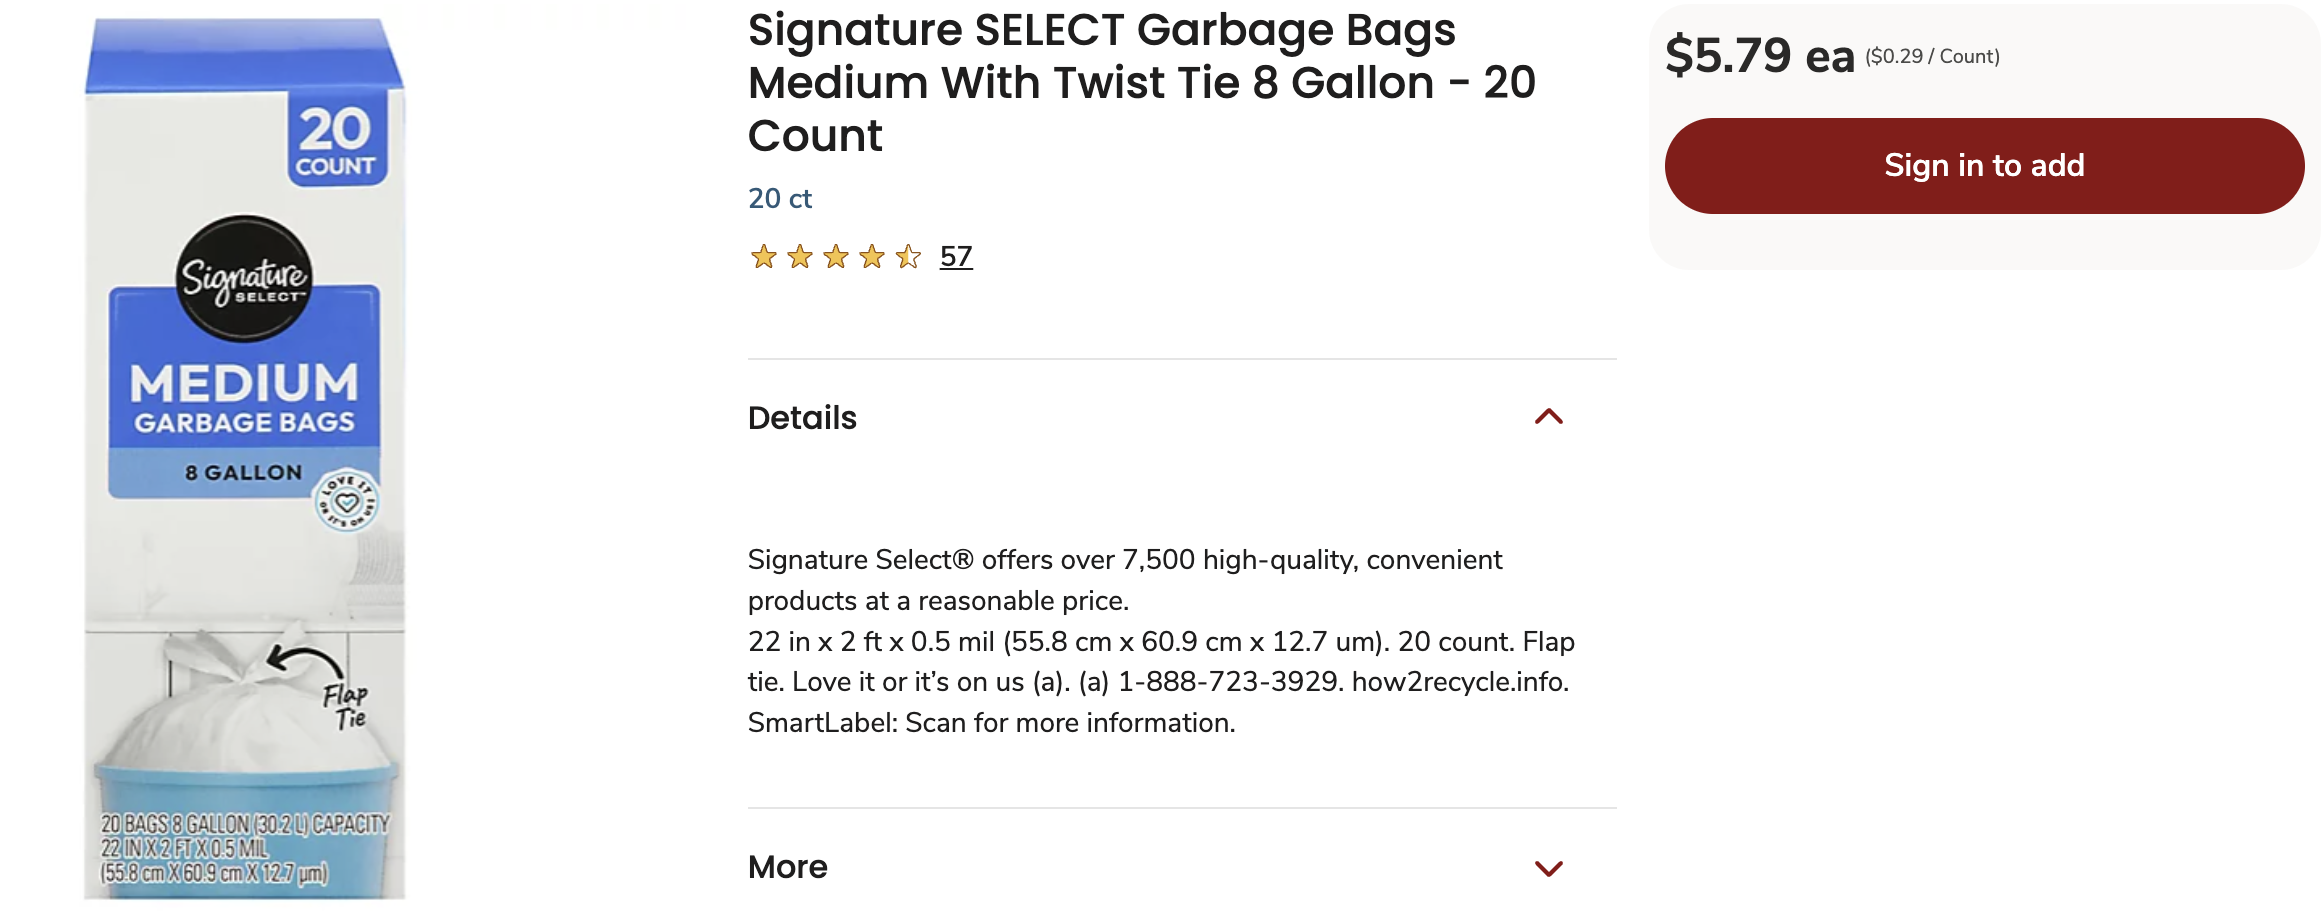Expand More using the down chevron
Screen dimensions: 2322x922
(x=1548, y=868)
